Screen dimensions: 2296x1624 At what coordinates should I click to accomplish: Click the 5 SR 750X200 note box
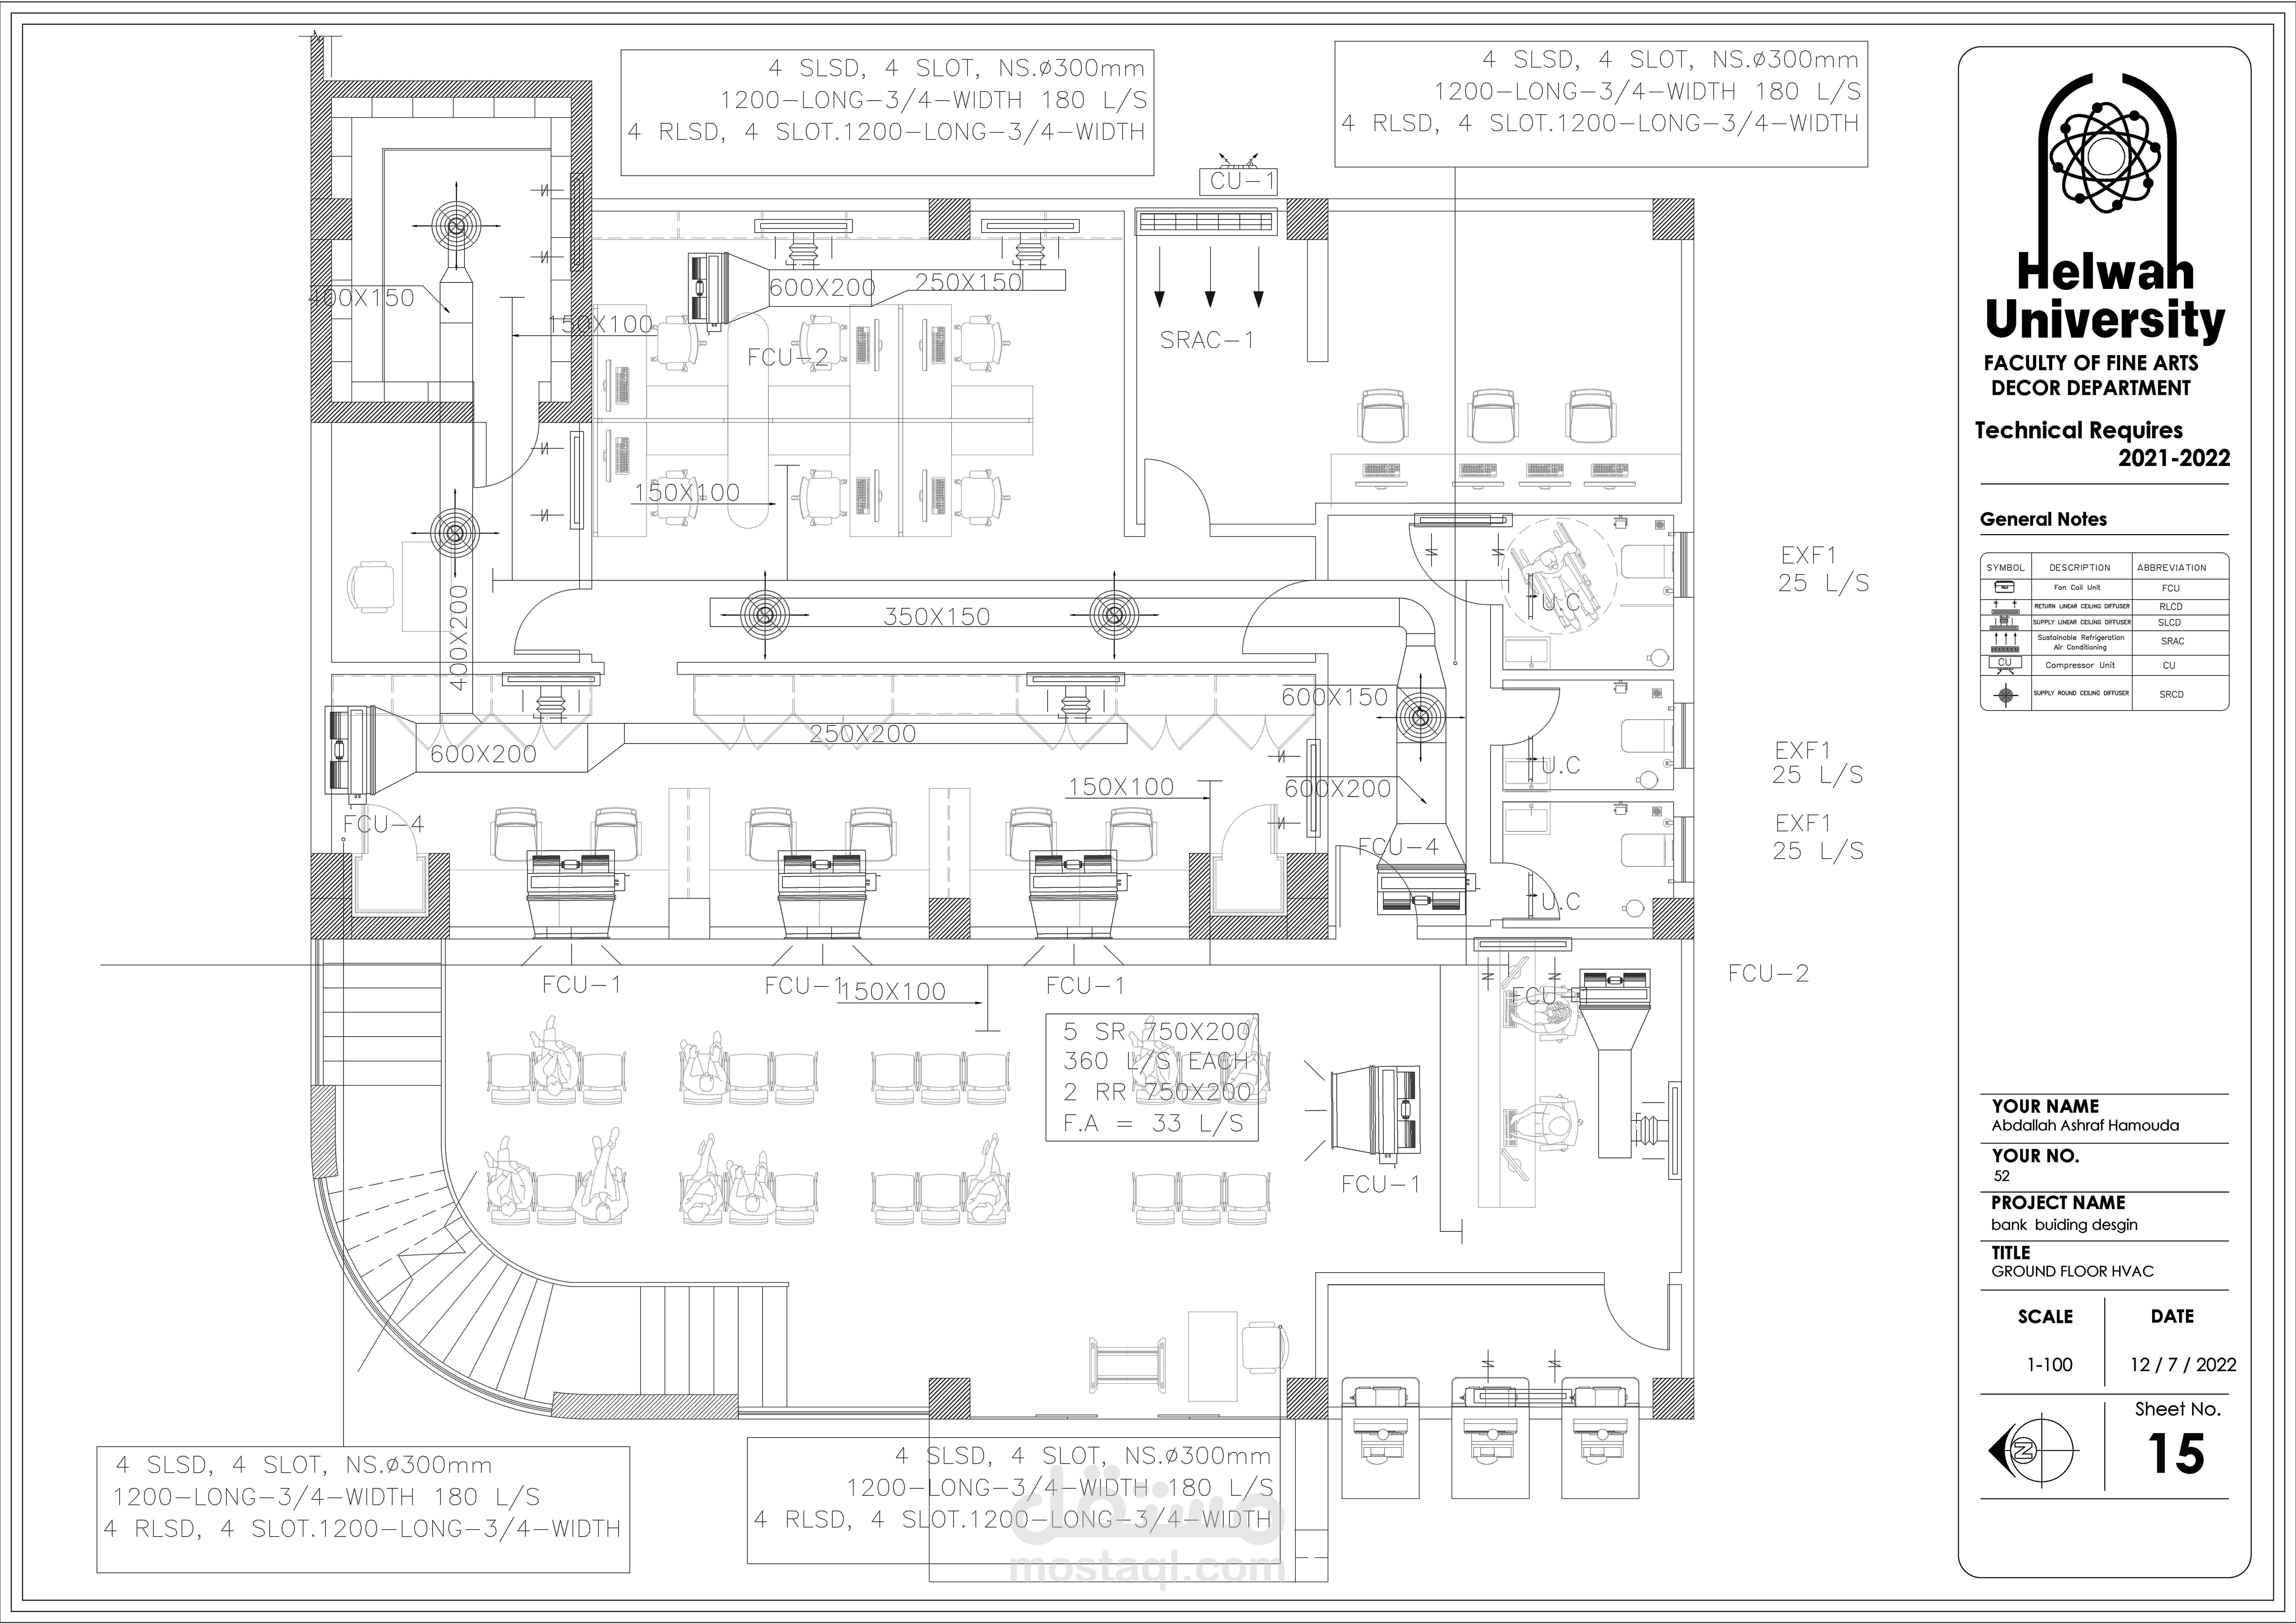(1152, 1077)
